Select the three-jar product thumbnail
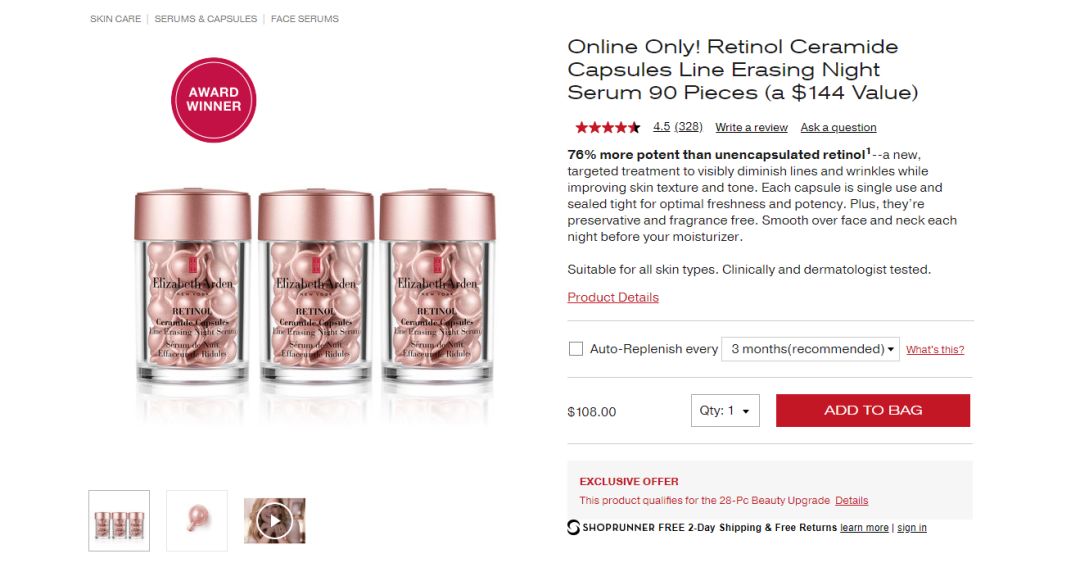This screenshot has height=572, width=1080. [119, 520]
